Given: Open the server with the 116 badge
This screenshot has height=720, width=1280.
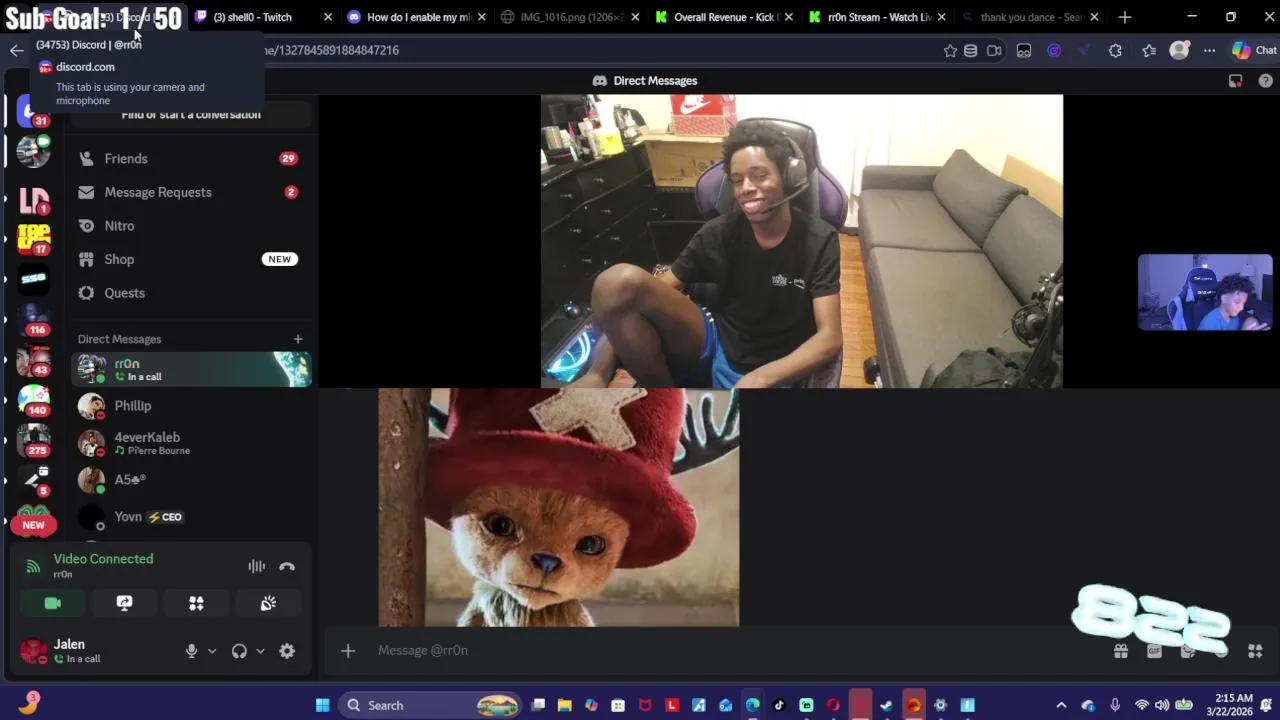Looking at the screenshot, I should 34,319.
